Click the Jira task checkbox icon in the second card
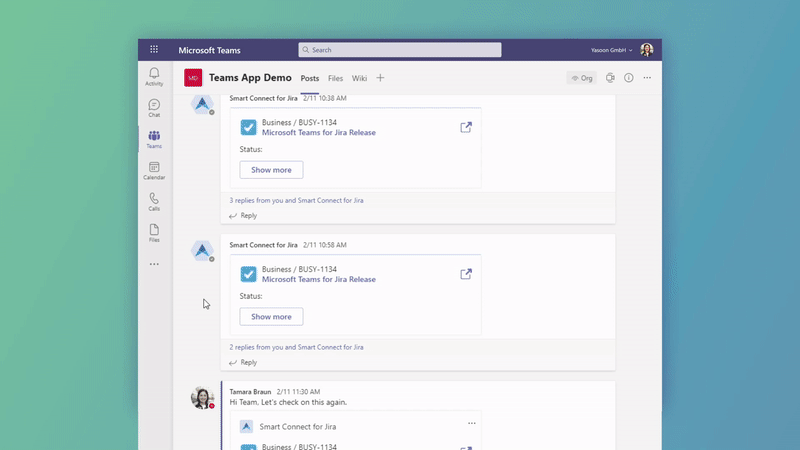800x450 pixels. tap(248, 274)
